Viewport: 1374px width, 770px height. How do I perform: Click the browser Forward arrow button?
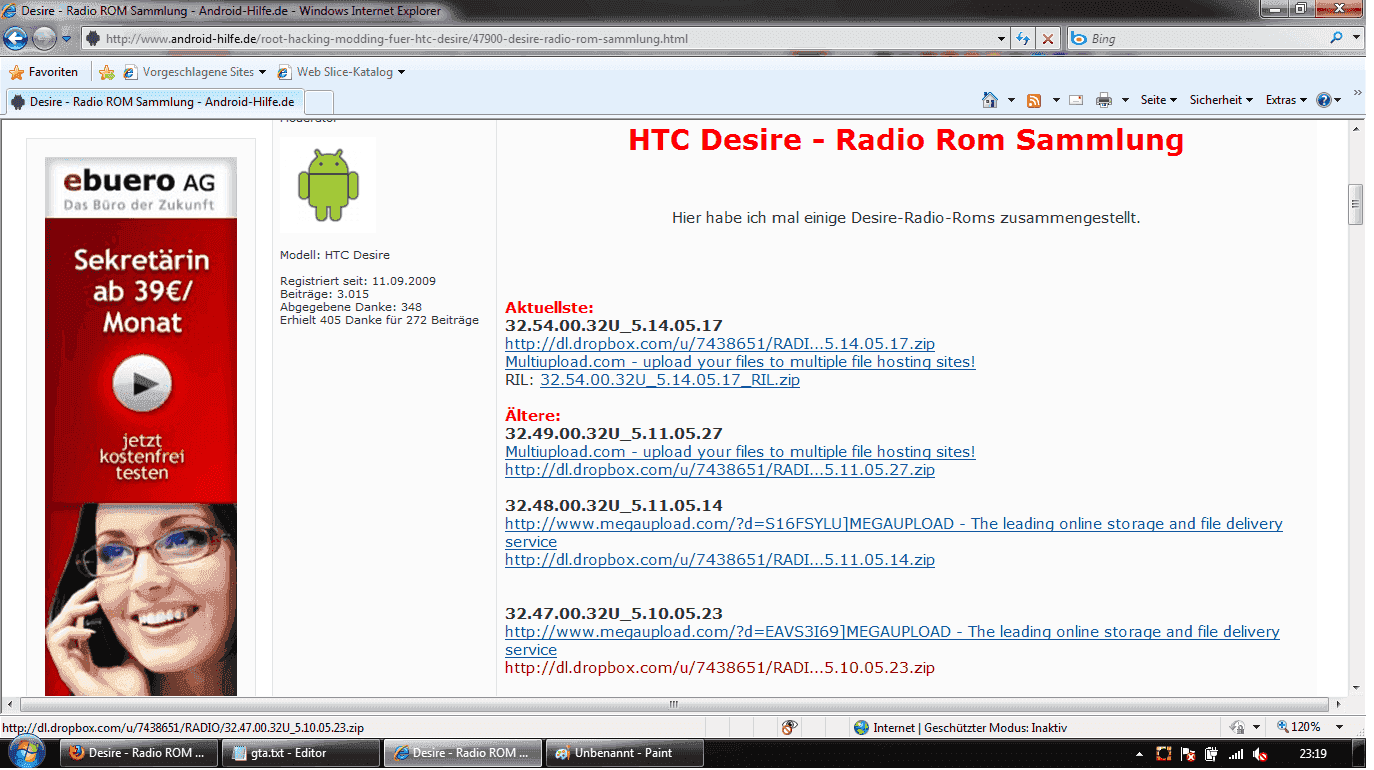pyautogui.click(x=44, y=39)
